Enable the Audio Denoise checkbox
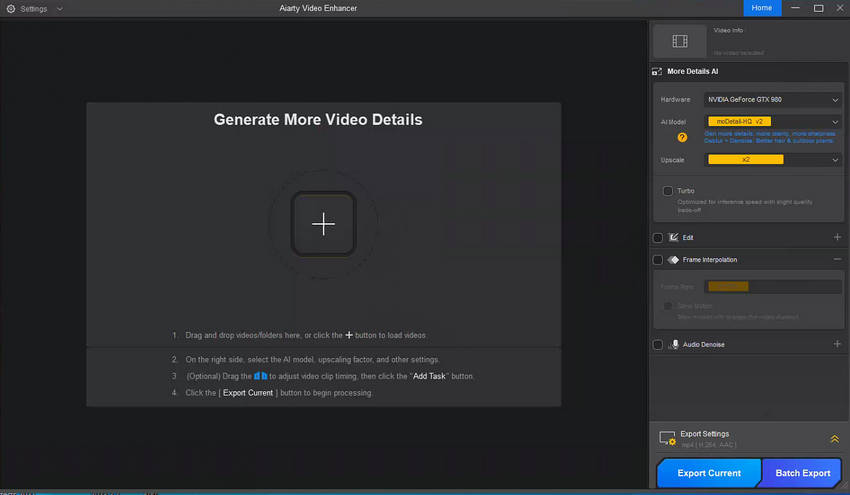850x495 pixels. (658, 344)
